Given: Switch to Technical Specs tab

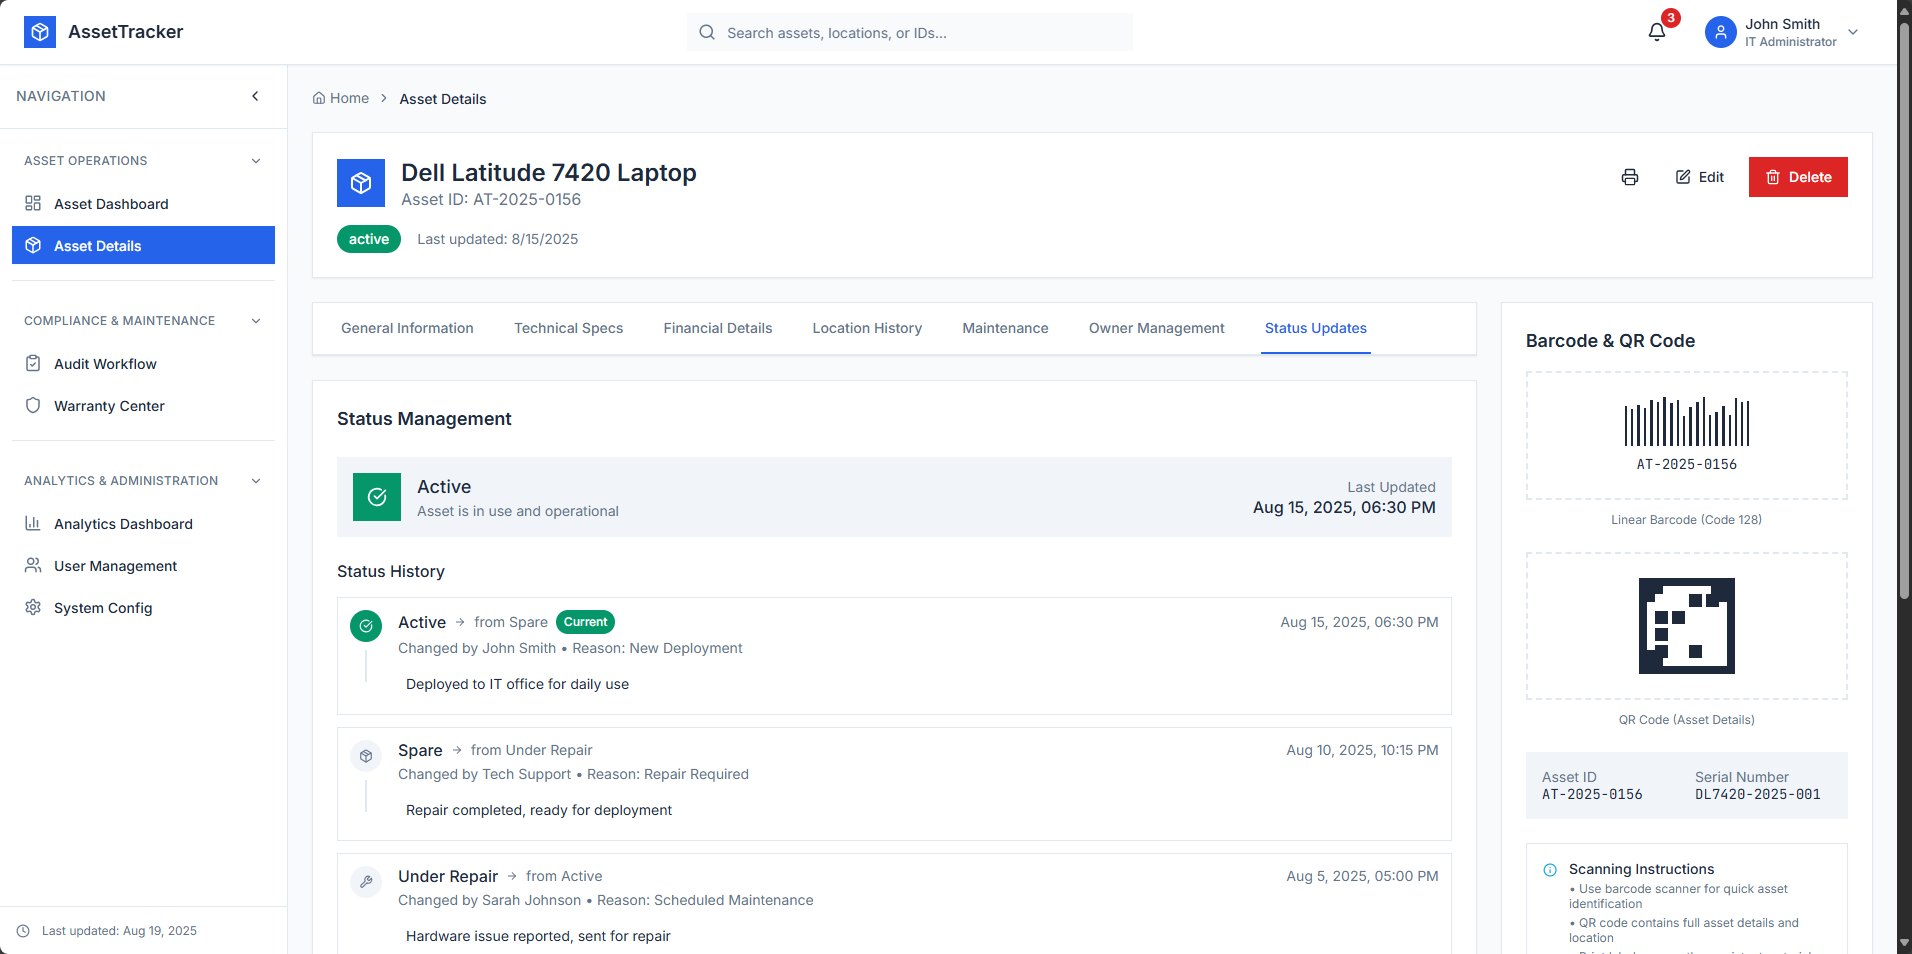Looking at the screenshot, I should click(x=568, y=328).
